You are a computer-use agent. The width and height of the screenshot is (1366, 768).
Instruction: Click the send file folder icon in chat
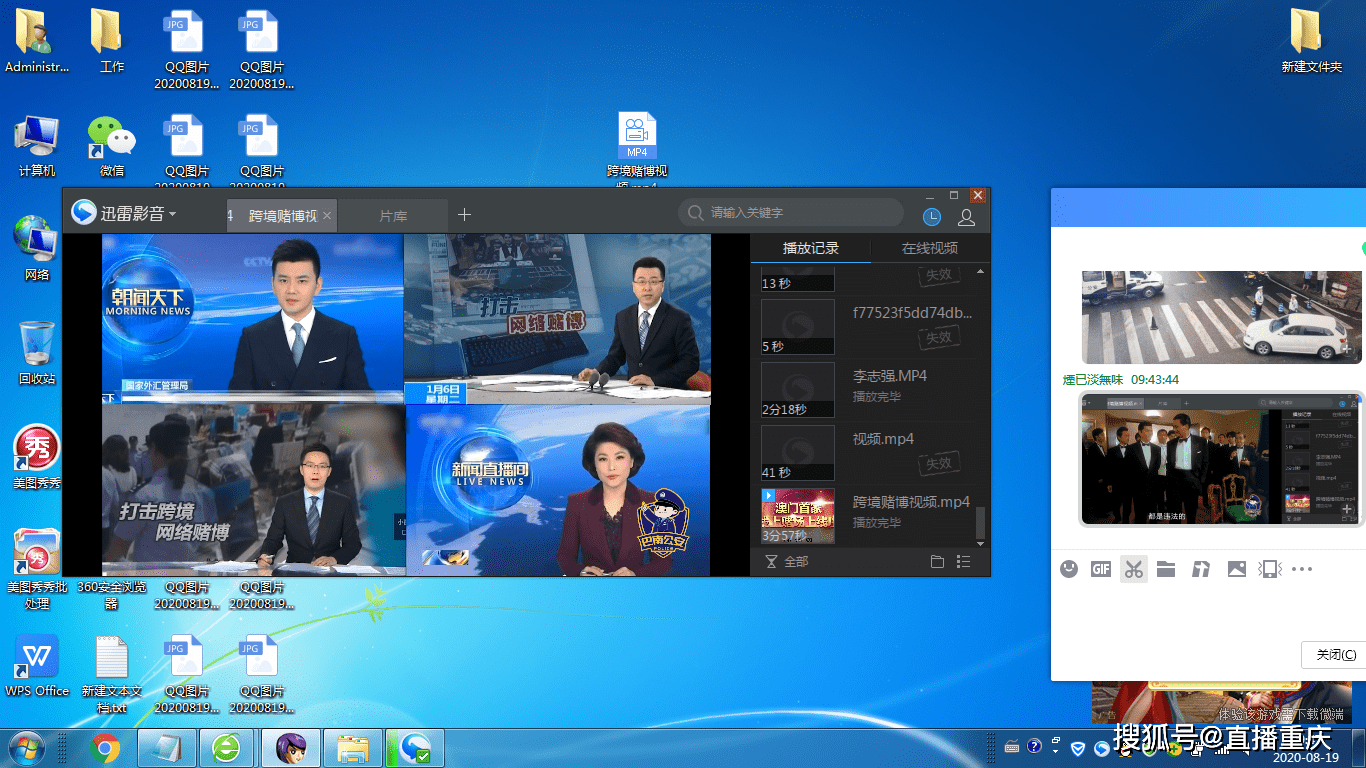pos(1166,569)
